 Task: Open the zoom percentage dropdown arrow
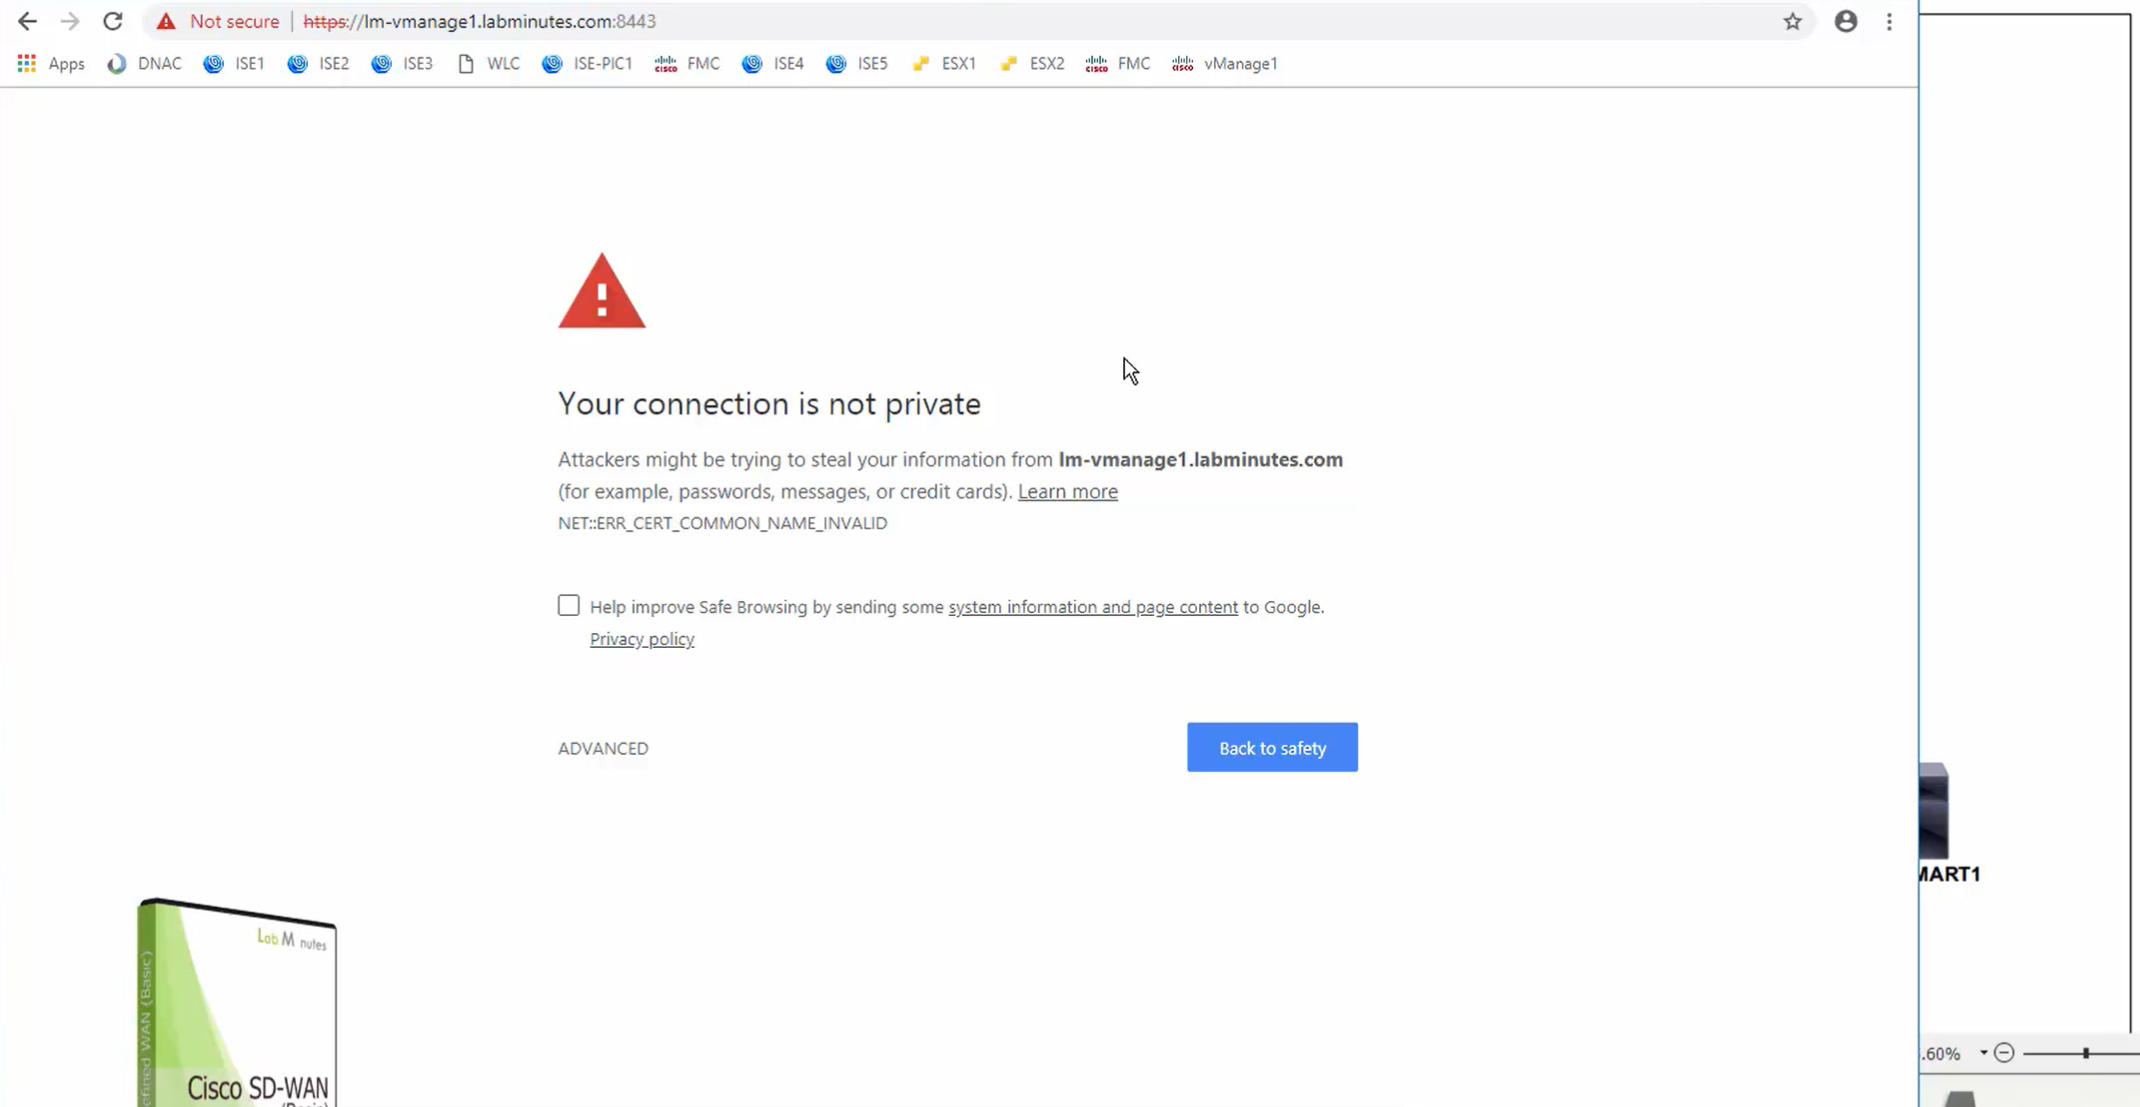[x=1983, y=1053]
